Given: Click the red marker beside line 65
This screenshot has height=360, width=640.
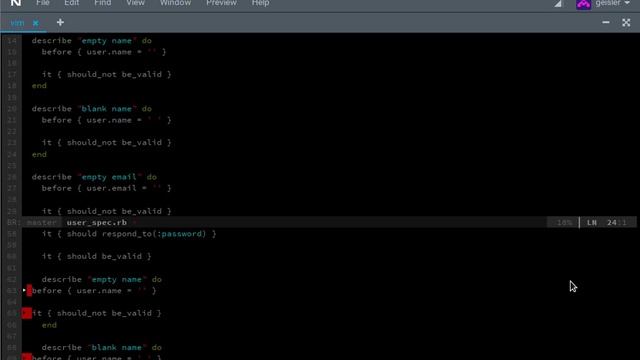Looking at the screenshot, I should coord(27,313).
